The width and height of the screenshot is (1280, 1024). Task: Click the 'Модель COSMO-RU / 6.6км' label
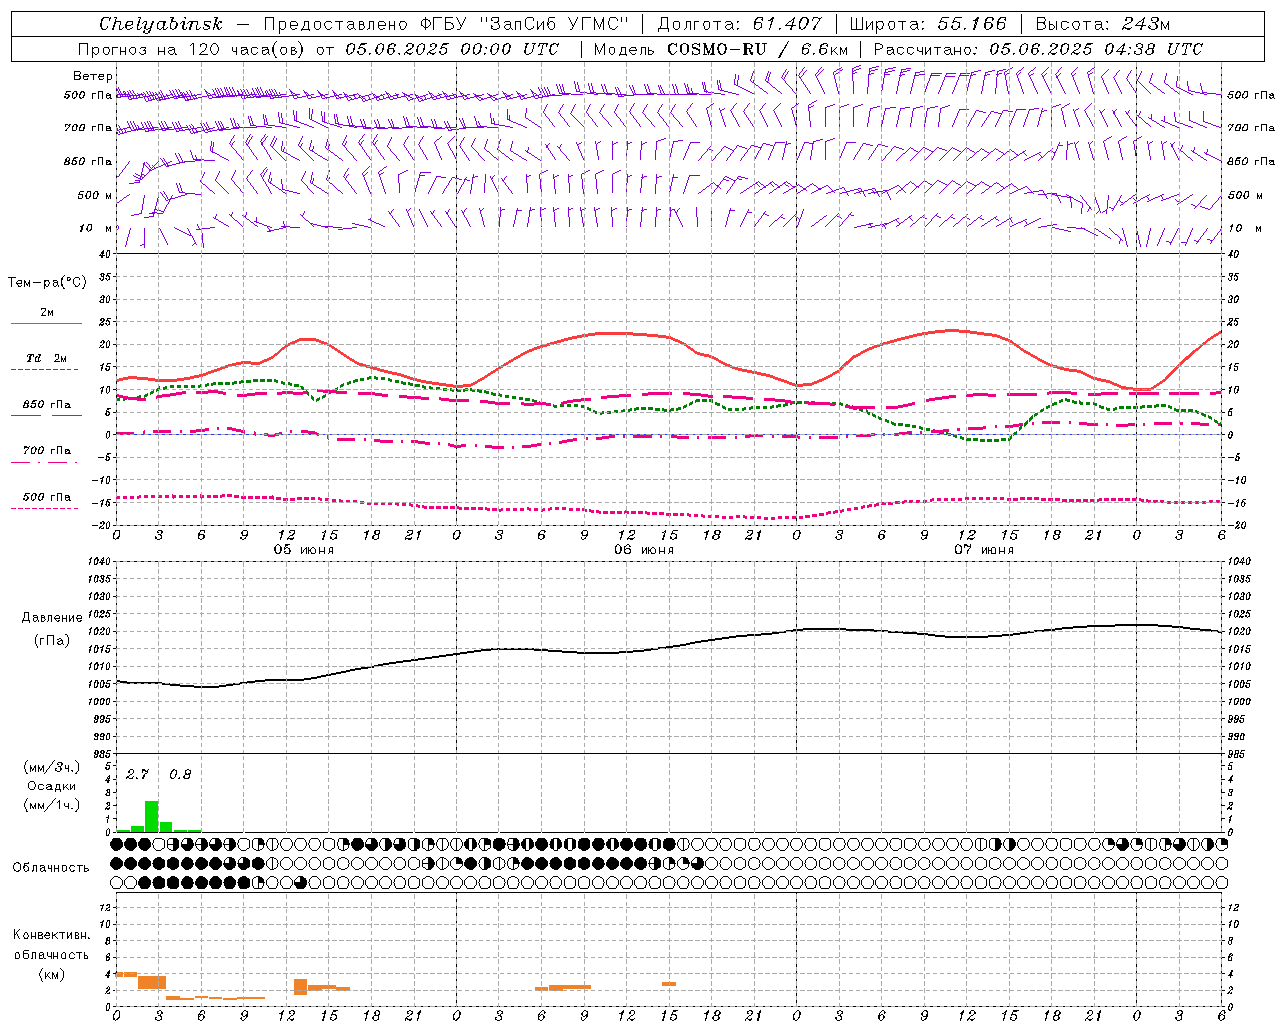point(720,49)
